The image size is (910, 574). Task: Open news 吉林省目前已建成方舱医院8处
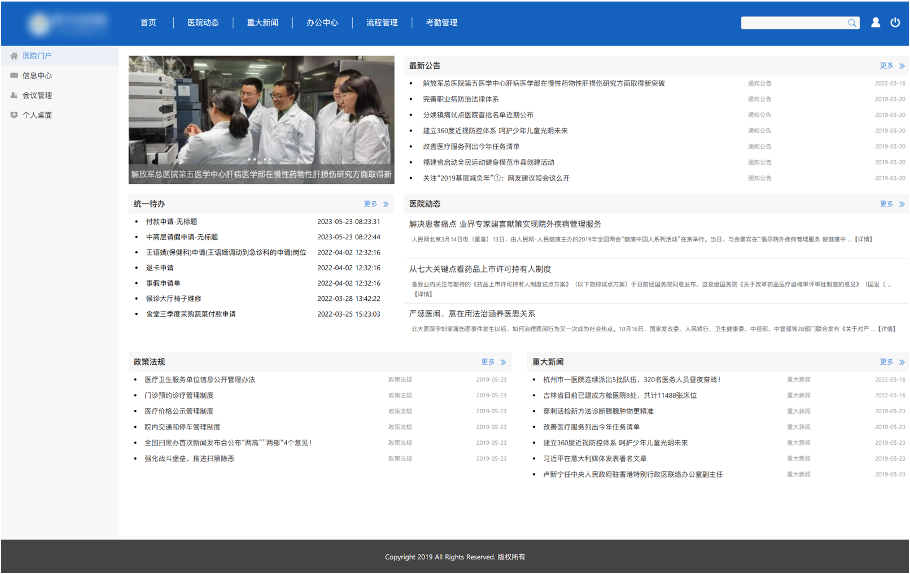620,395
